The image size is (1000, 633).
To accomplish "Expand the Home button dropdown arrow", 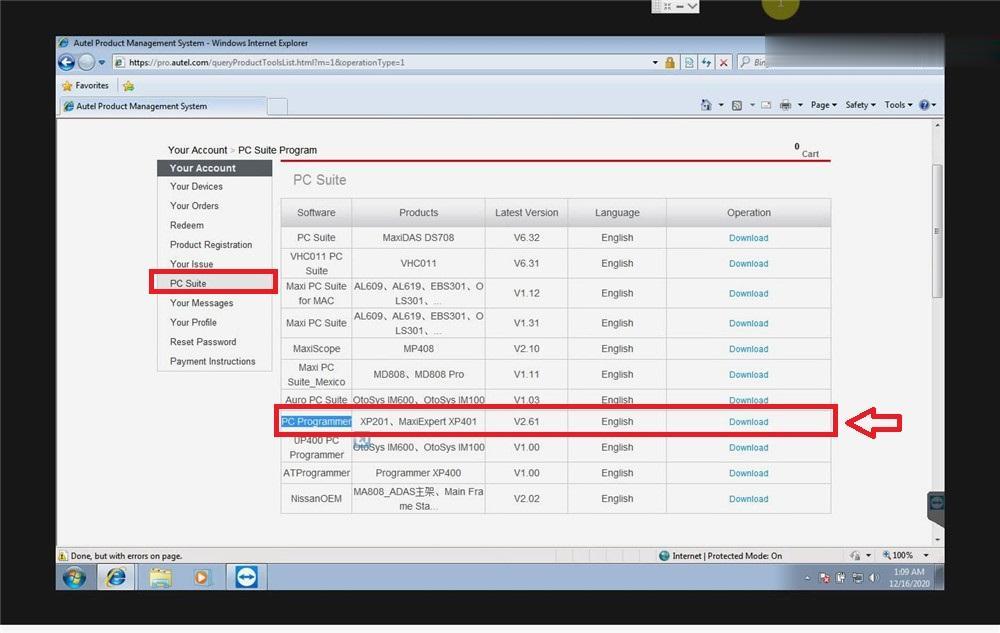I will (721, 105).
